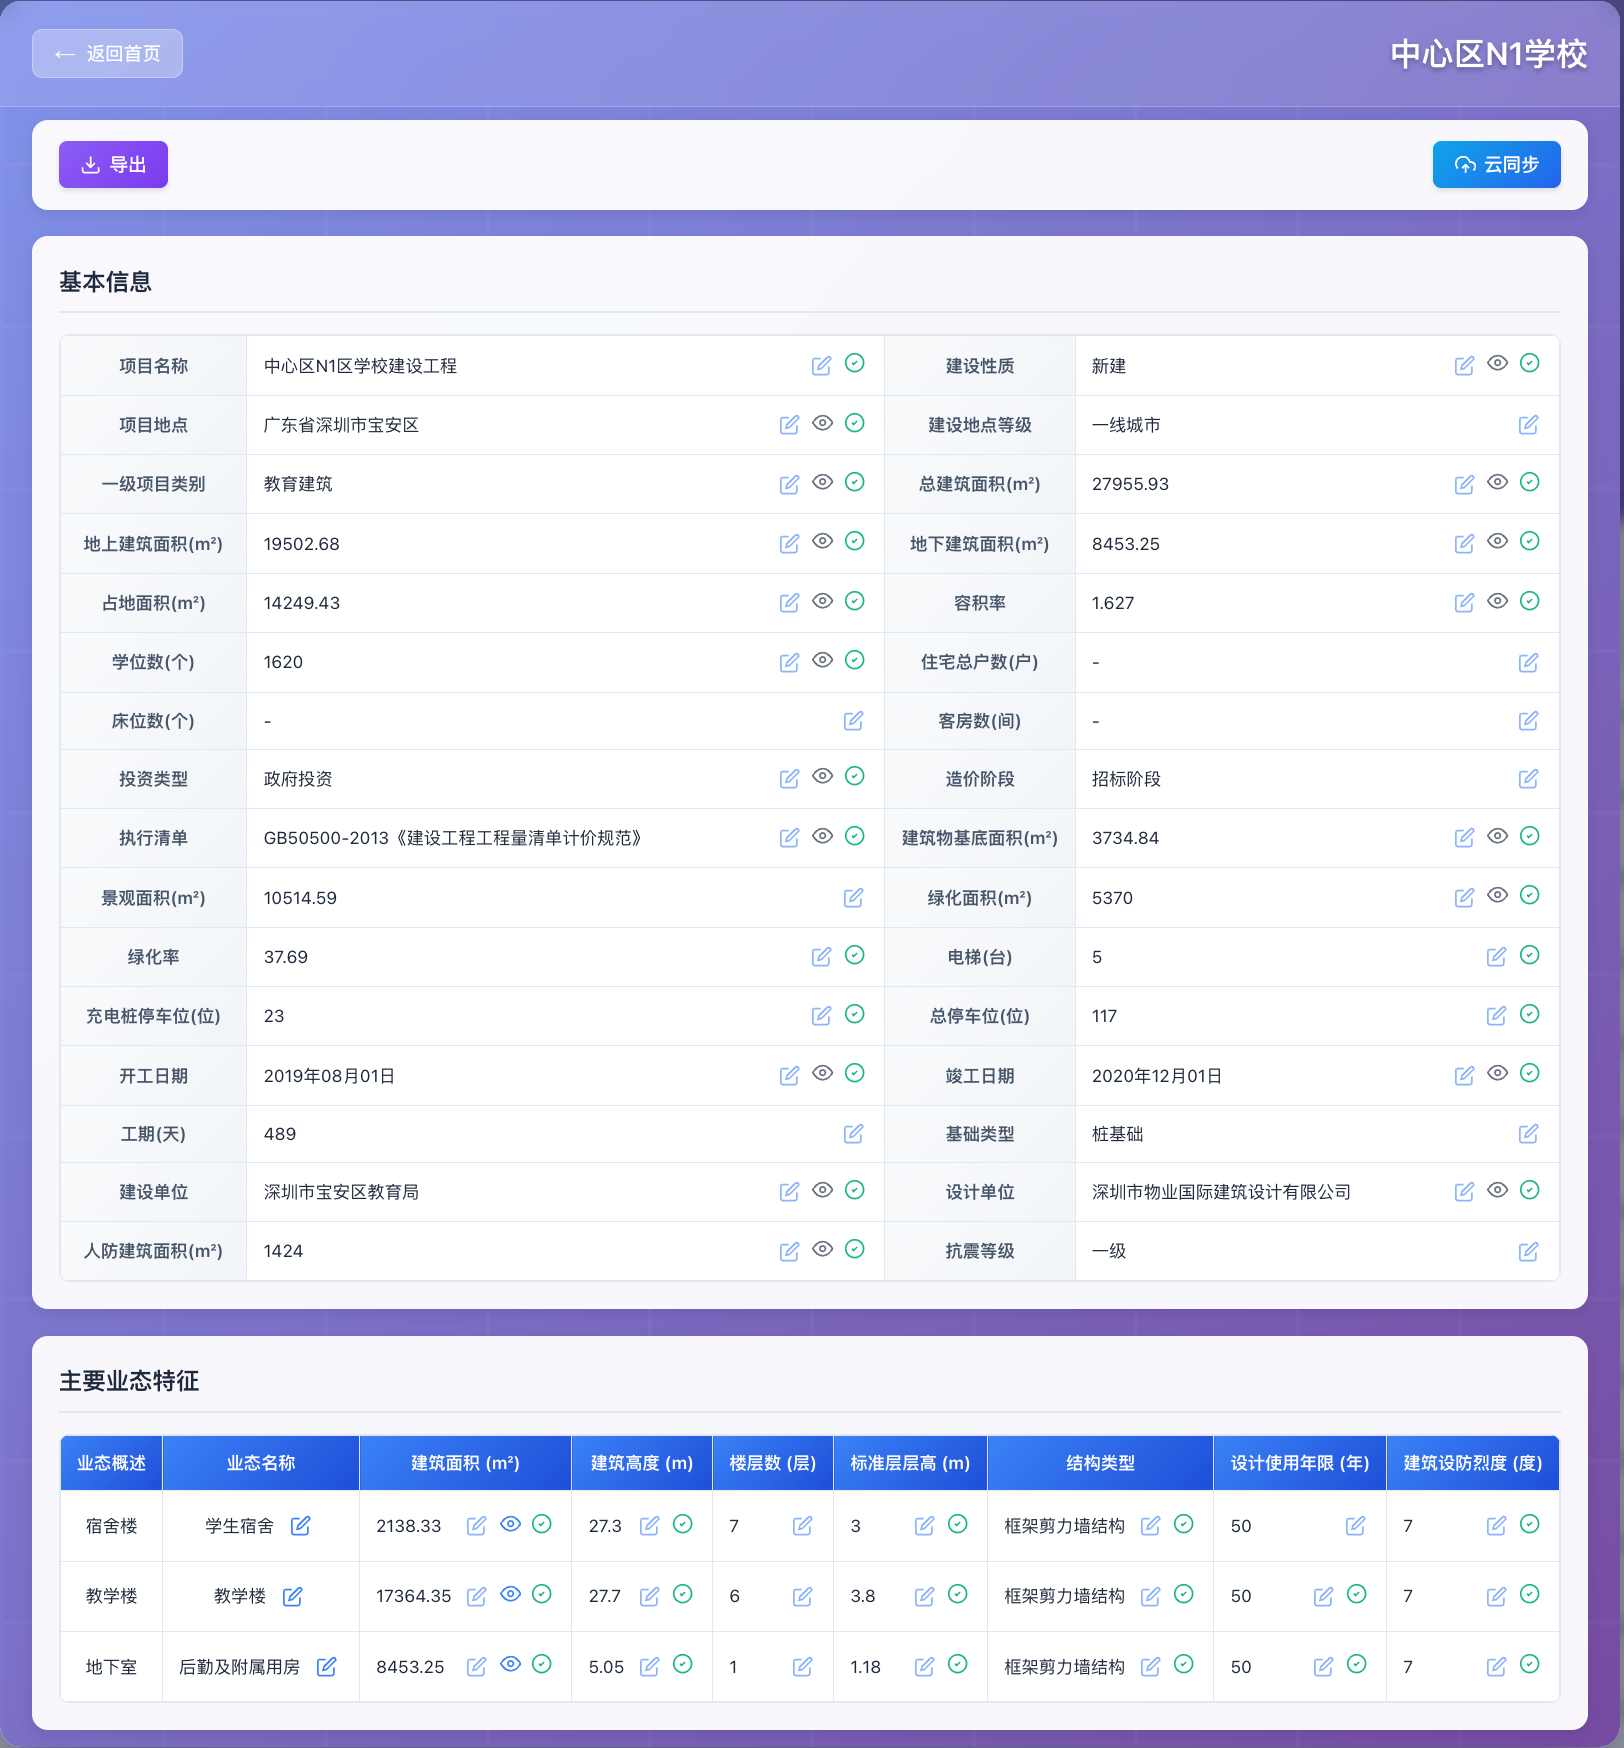This screenshot has width=1624, height=1748.
Task: Edit the 造价阶段 field
Action: click(x=1529, y=779)
